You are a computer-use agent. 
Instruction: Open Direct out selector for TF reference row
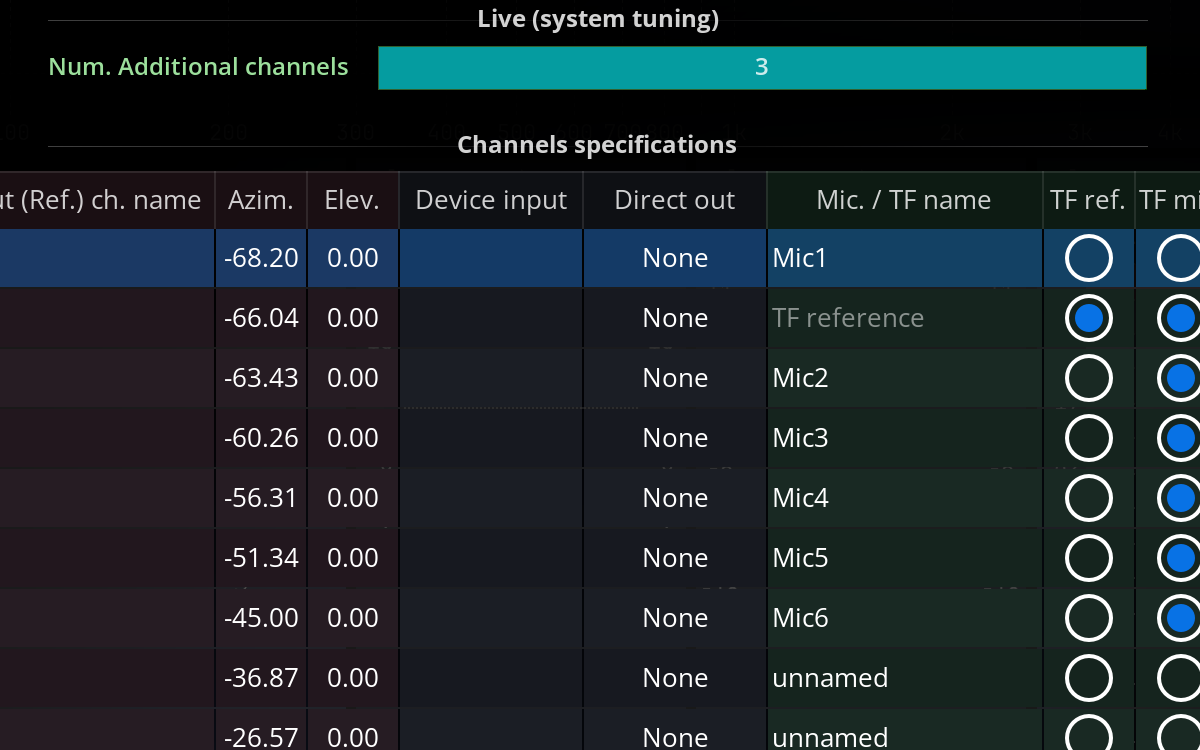click(674, 318)
